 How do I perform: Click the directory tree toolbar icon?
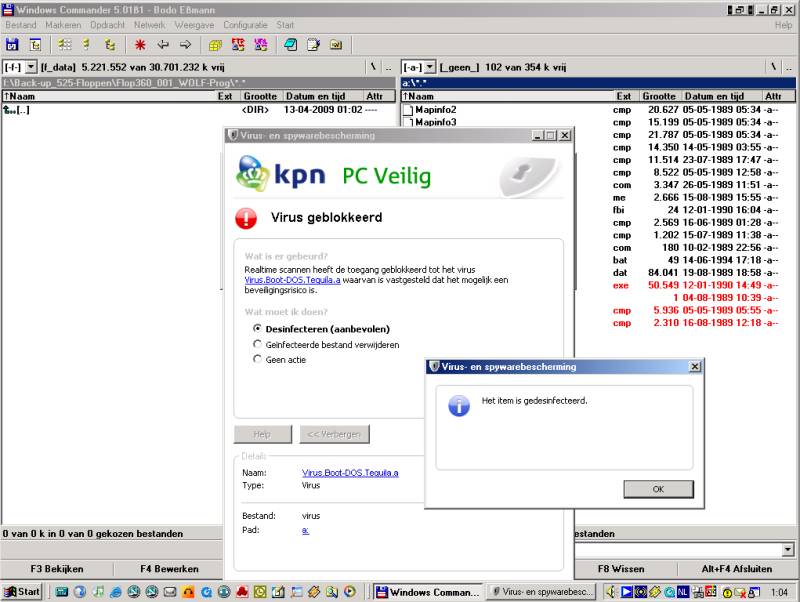35,45
